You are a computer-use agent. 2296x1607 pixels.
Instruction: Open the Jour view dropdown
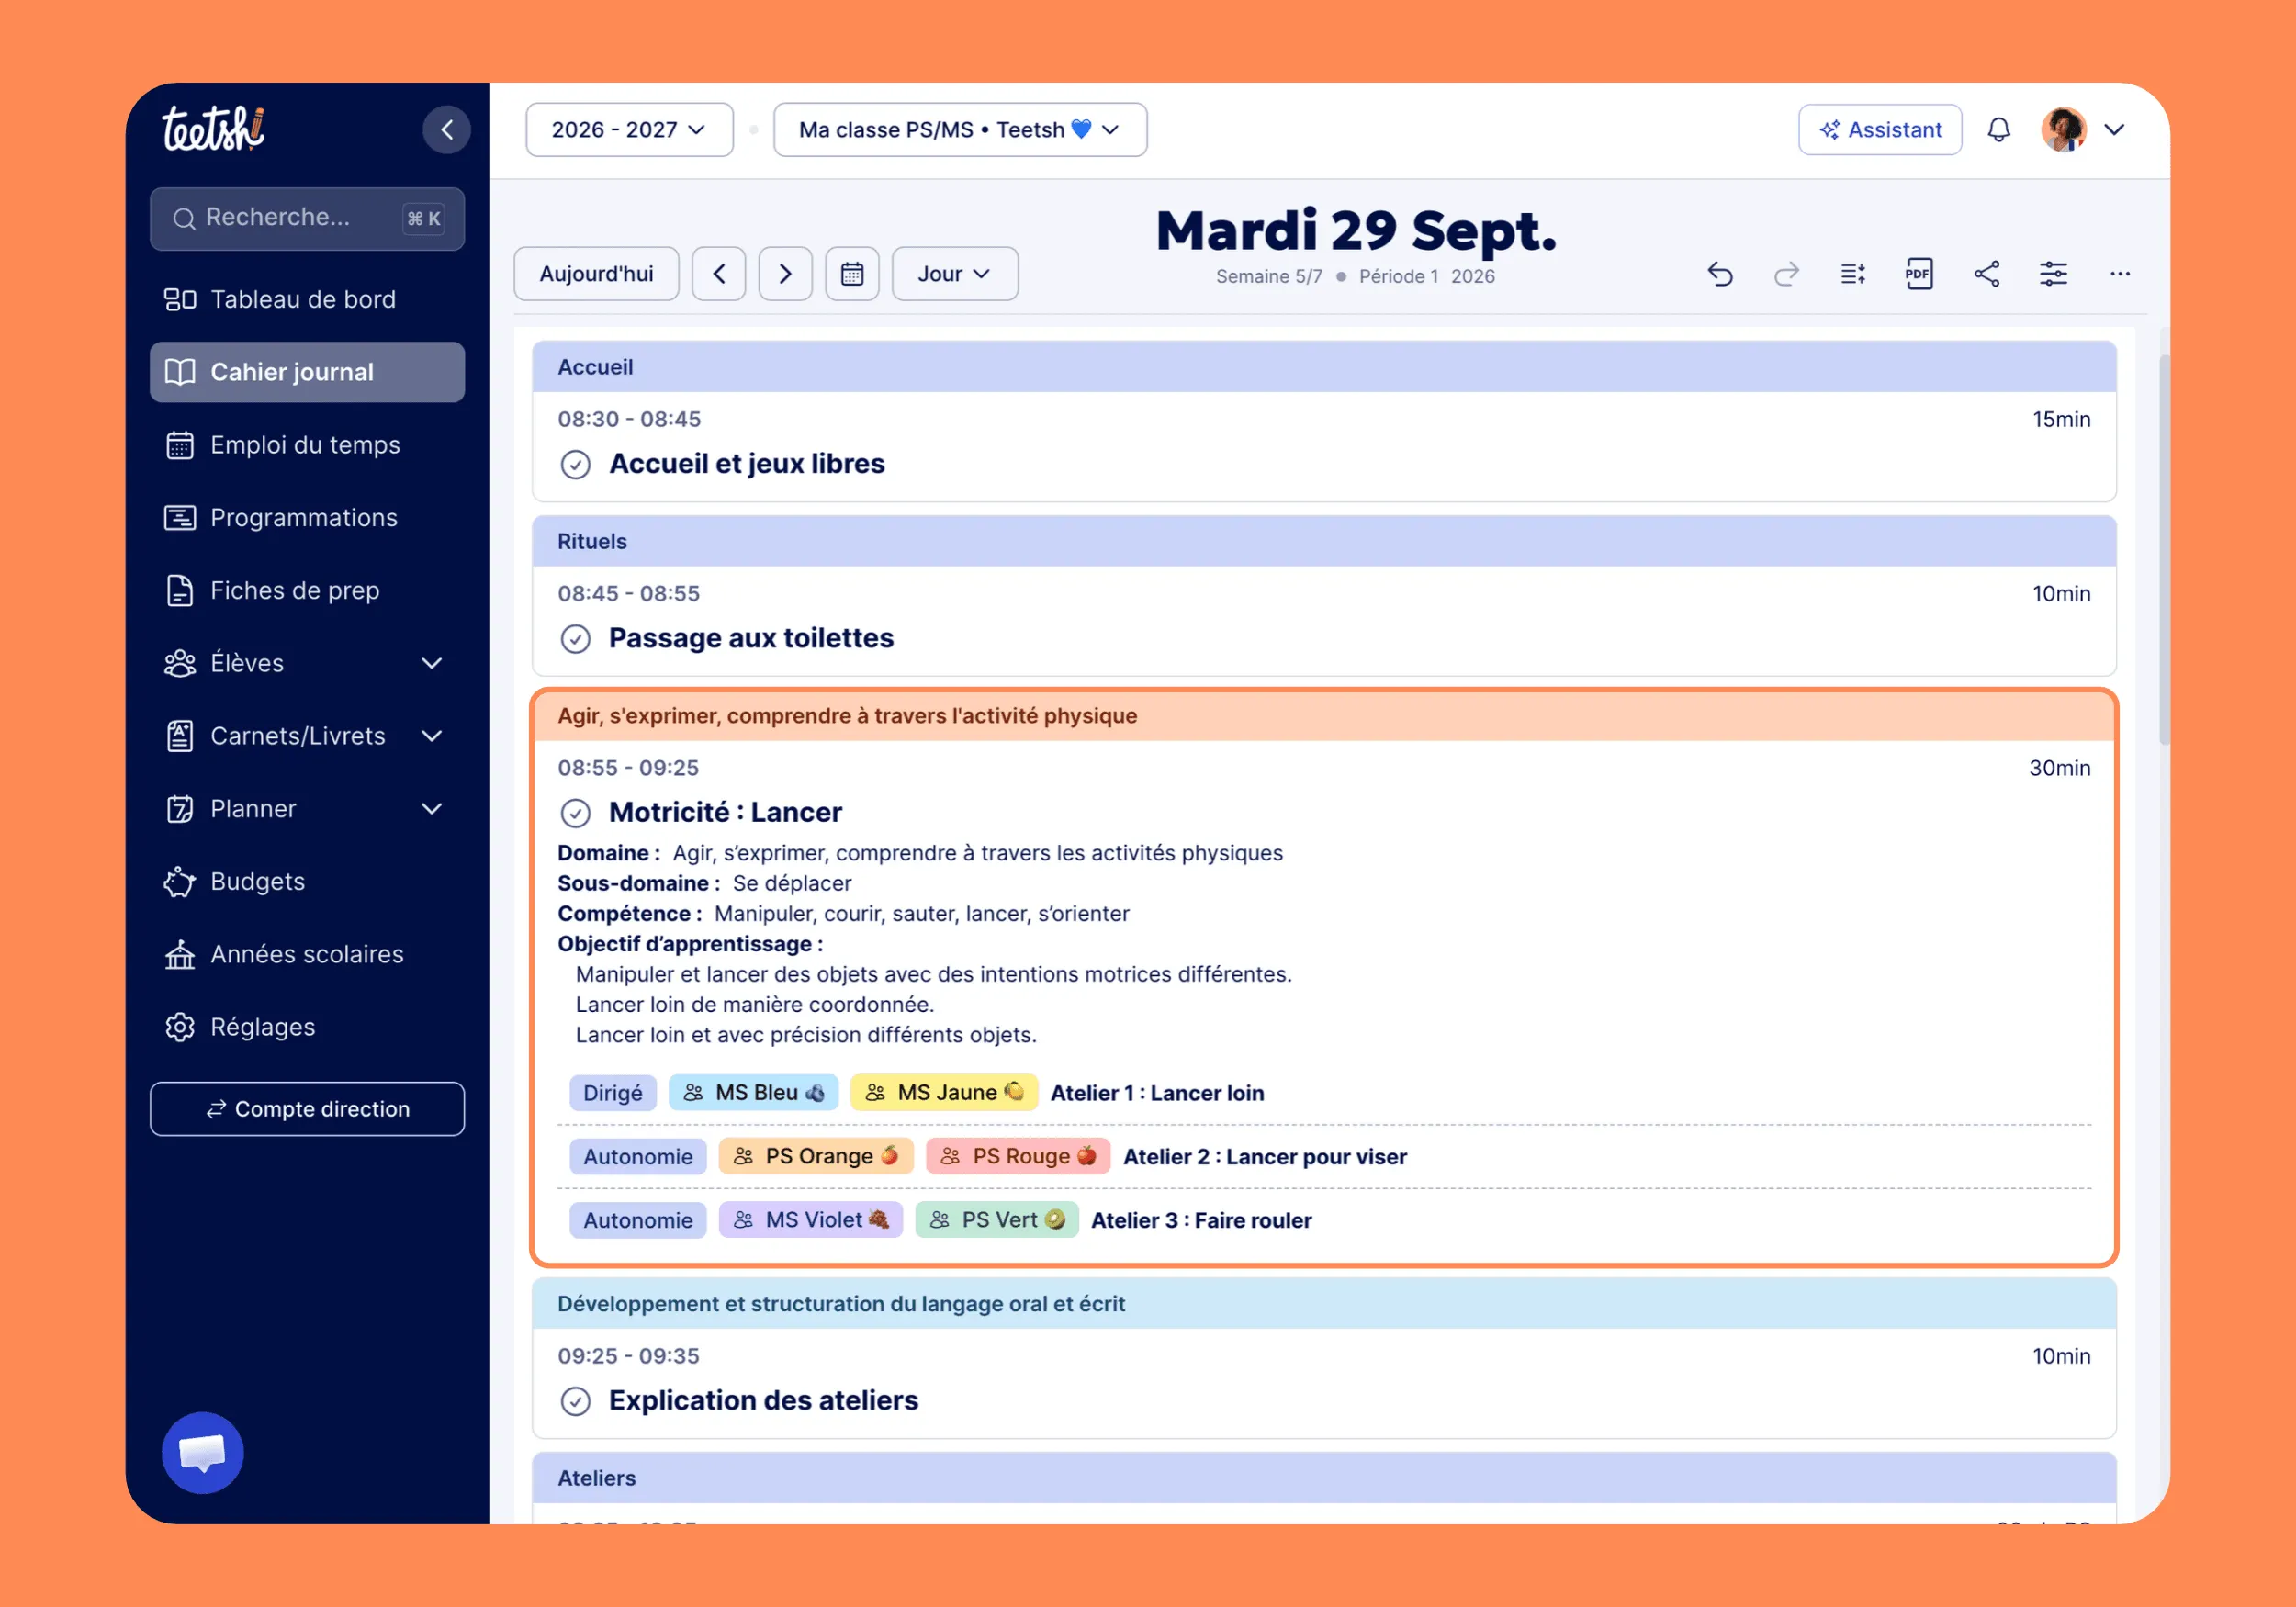955,274
